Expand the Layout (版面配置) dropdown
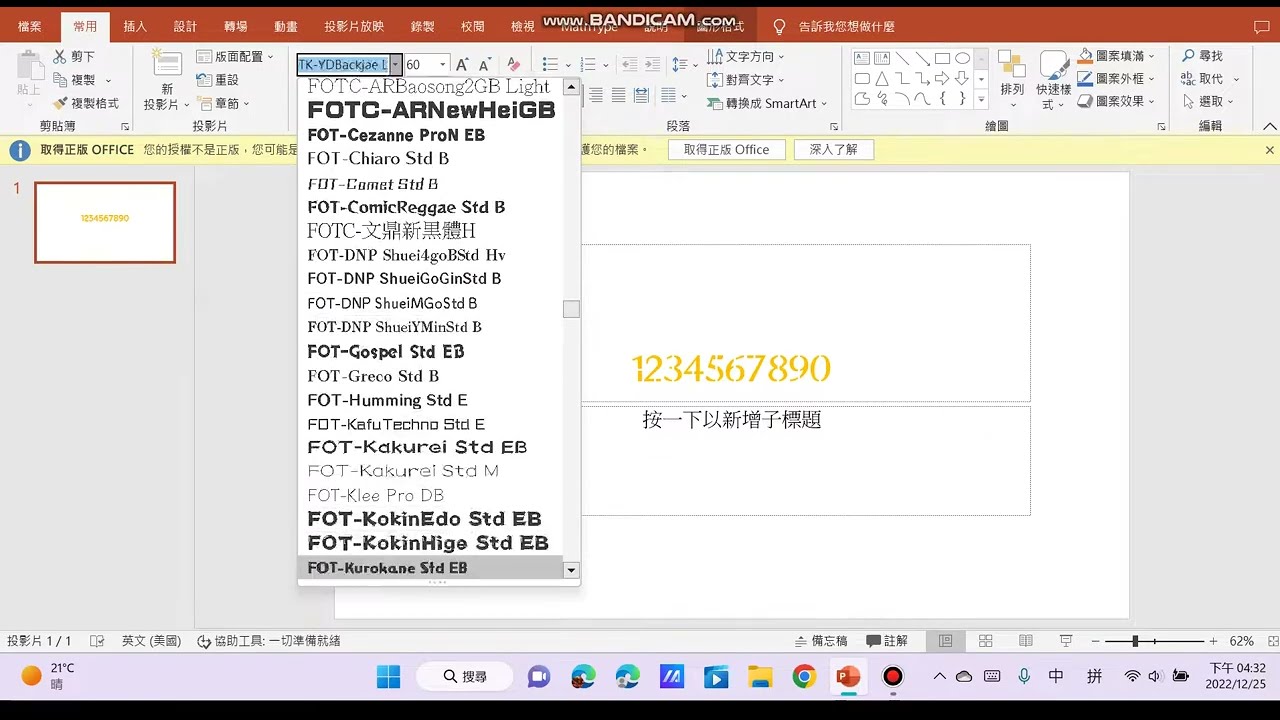 (x=271, y=57)
